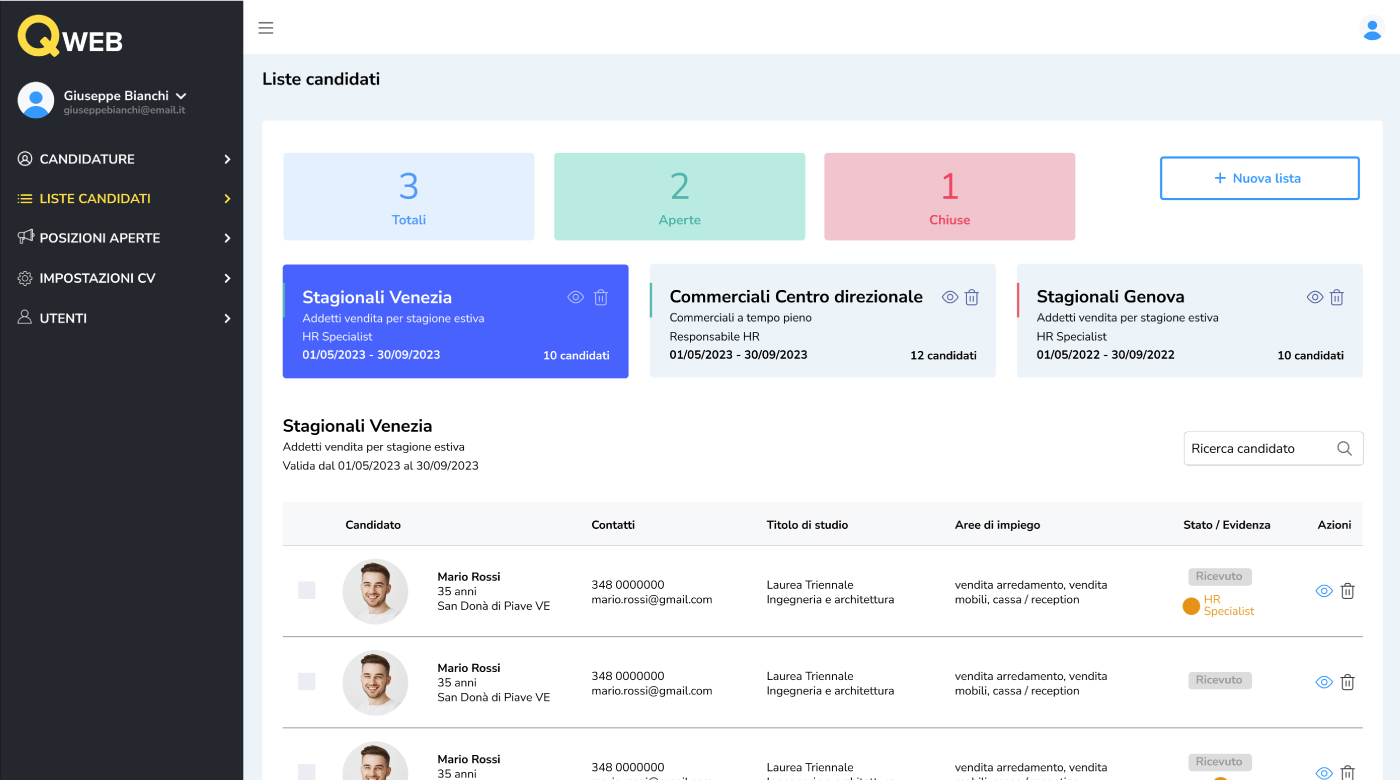Screen dimensions: 1400x780
Task: Click the orange HR Specialist status dot
Action: pos(1189,606)
